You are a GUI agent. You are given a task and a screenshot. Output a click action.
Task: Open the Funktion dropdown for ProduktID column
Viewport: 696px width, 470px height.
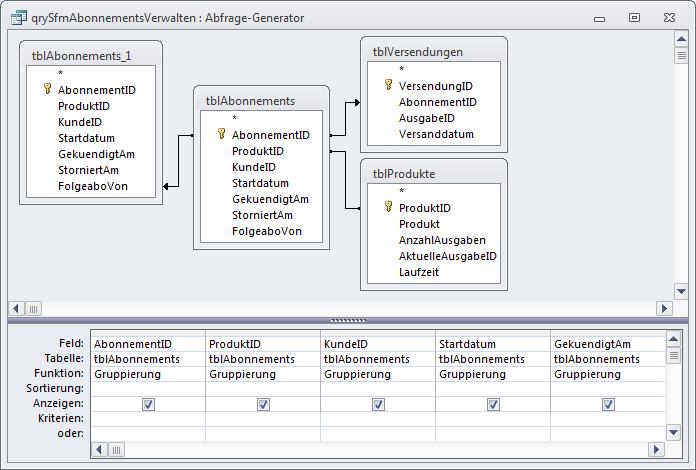262,374
